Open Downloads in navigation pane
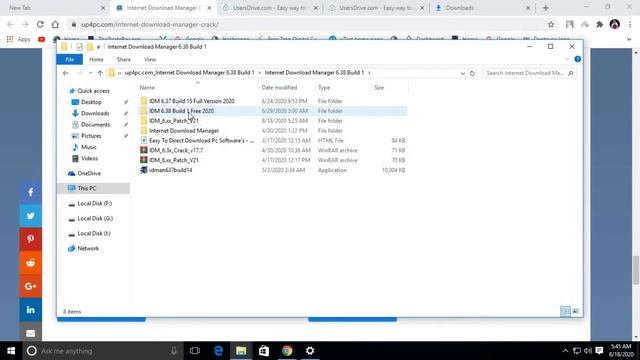Screen dimensions: 640x360 (x=95, y=113)
